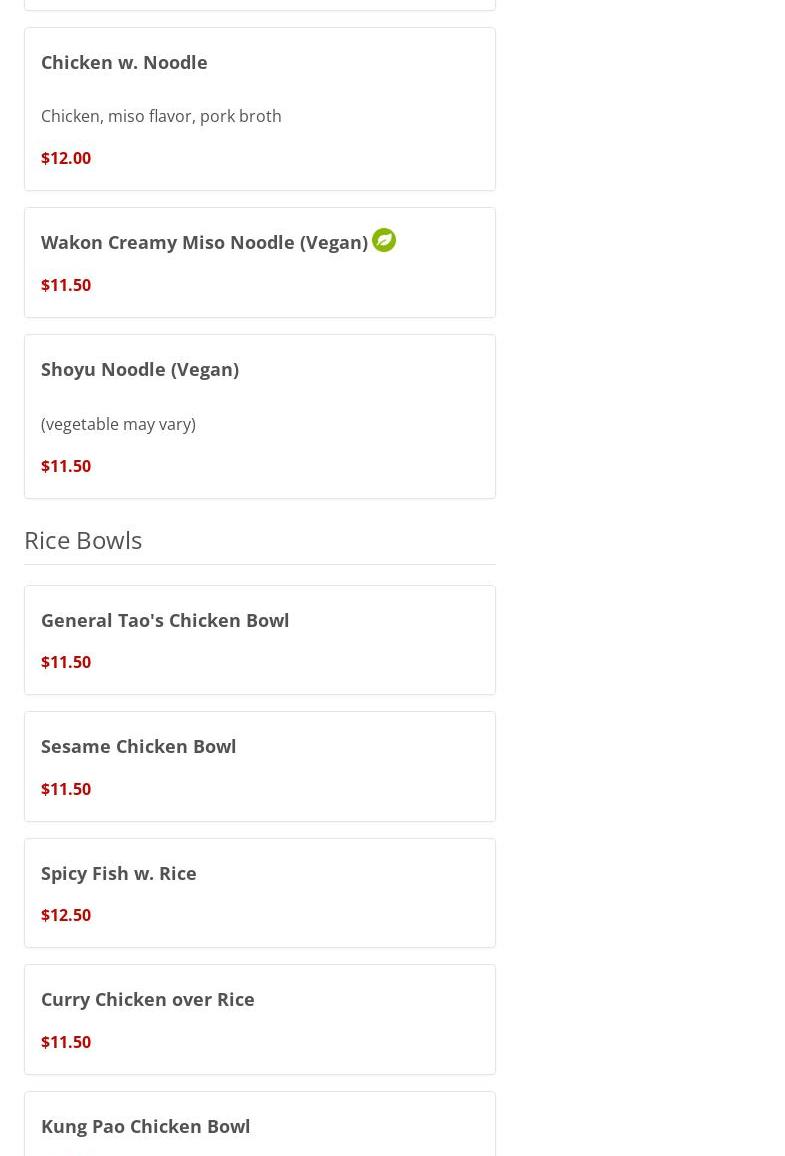The width and height of the screenshot is (785, 1156).
Task: Open the General Tao's Chicken Bowl item
Action: 259,640
